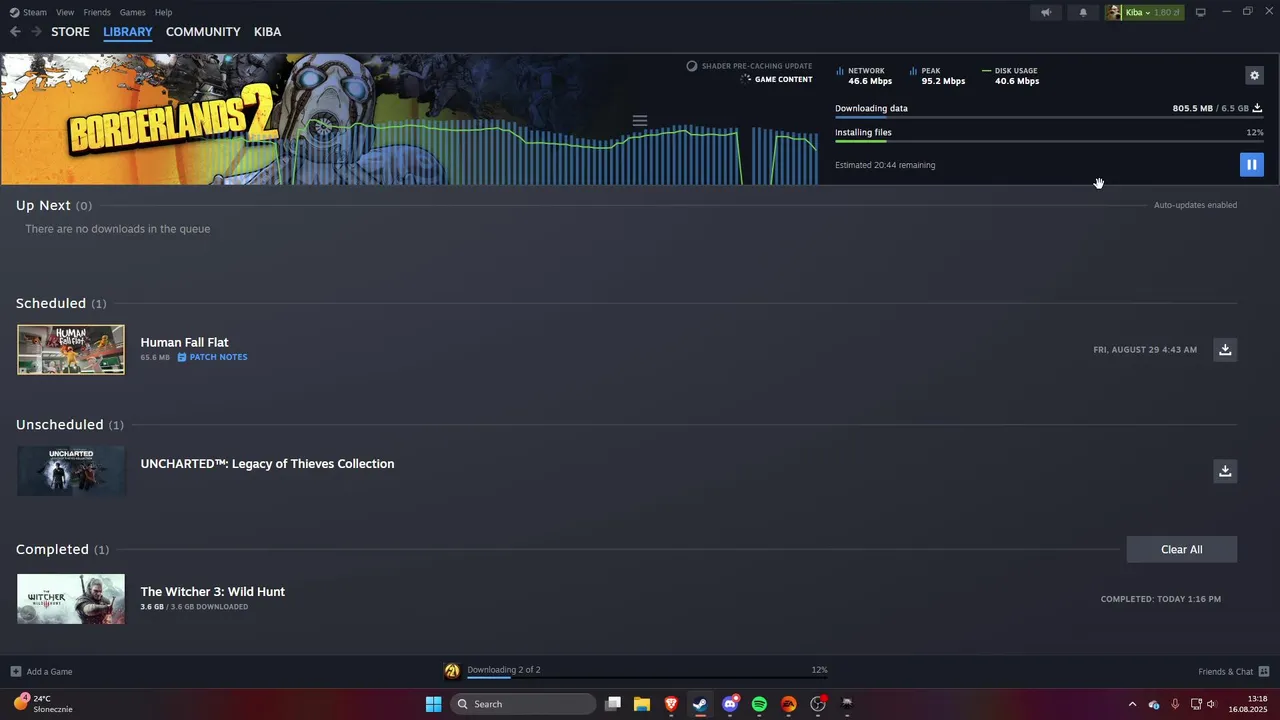Open UNCHARTED Legacy of Thieves Collection title
The image size is (1280, 720).
click(267, 463)
